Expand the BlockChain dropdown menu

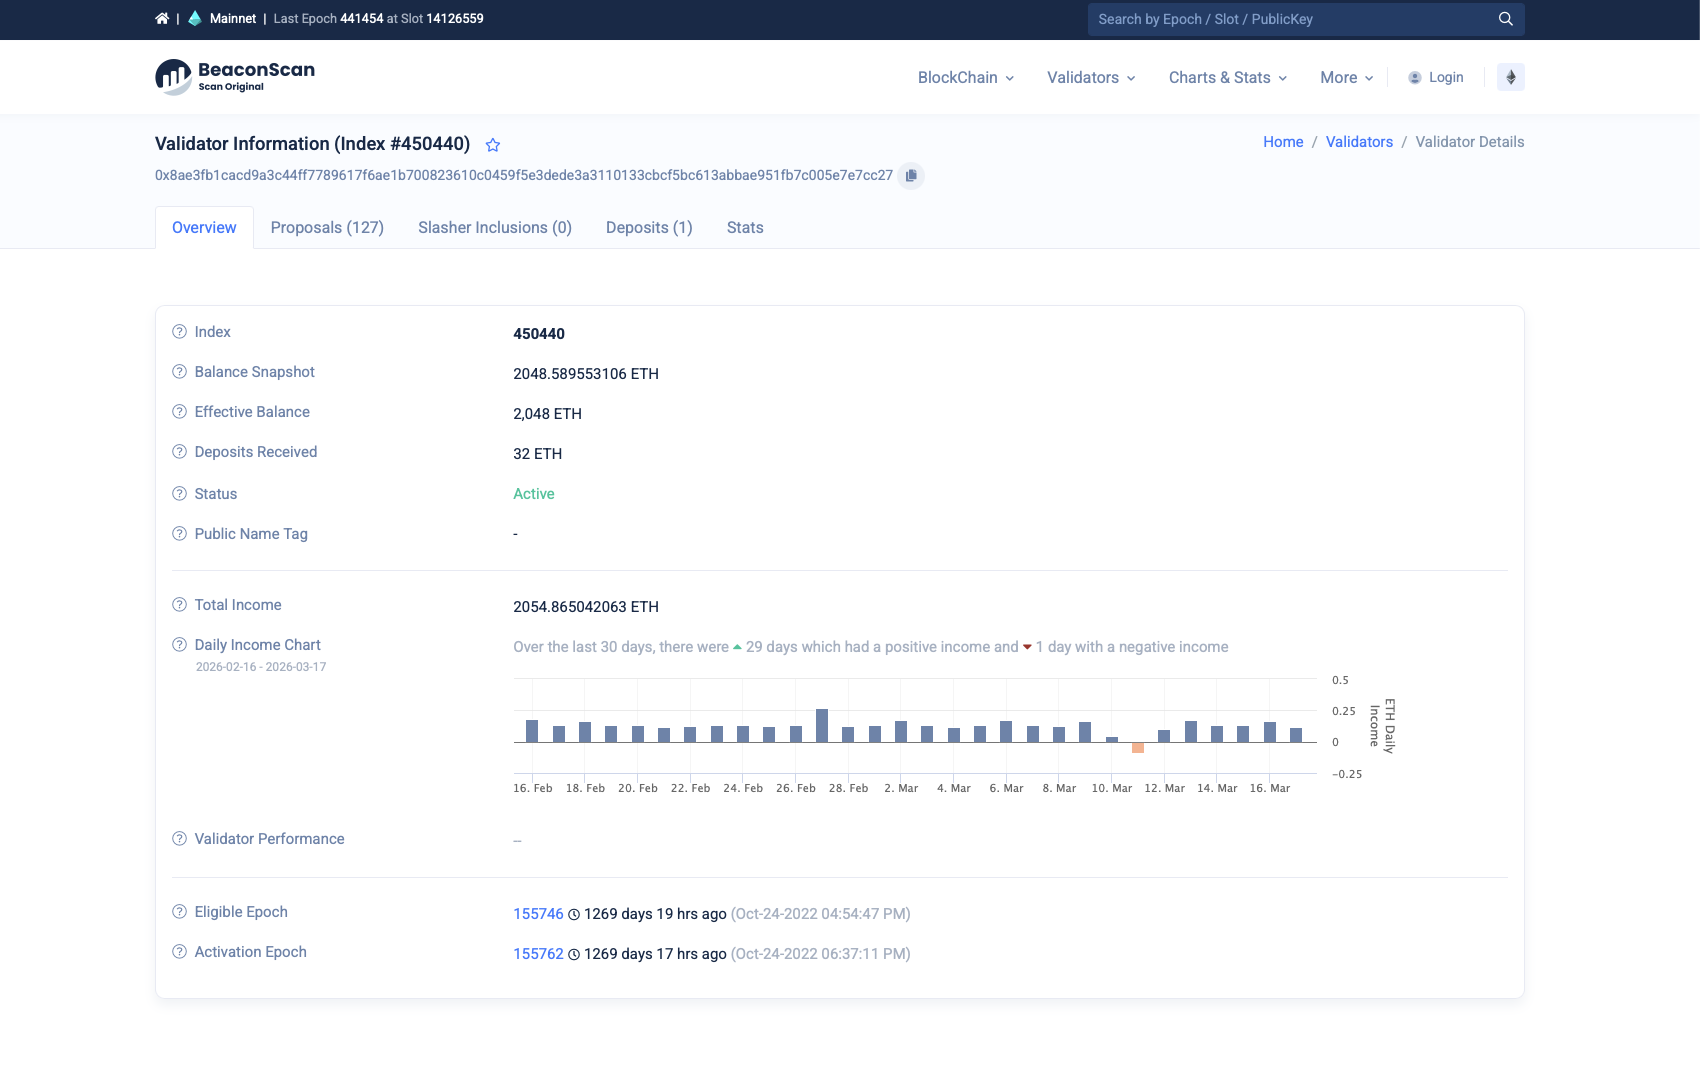click(966, 78)
